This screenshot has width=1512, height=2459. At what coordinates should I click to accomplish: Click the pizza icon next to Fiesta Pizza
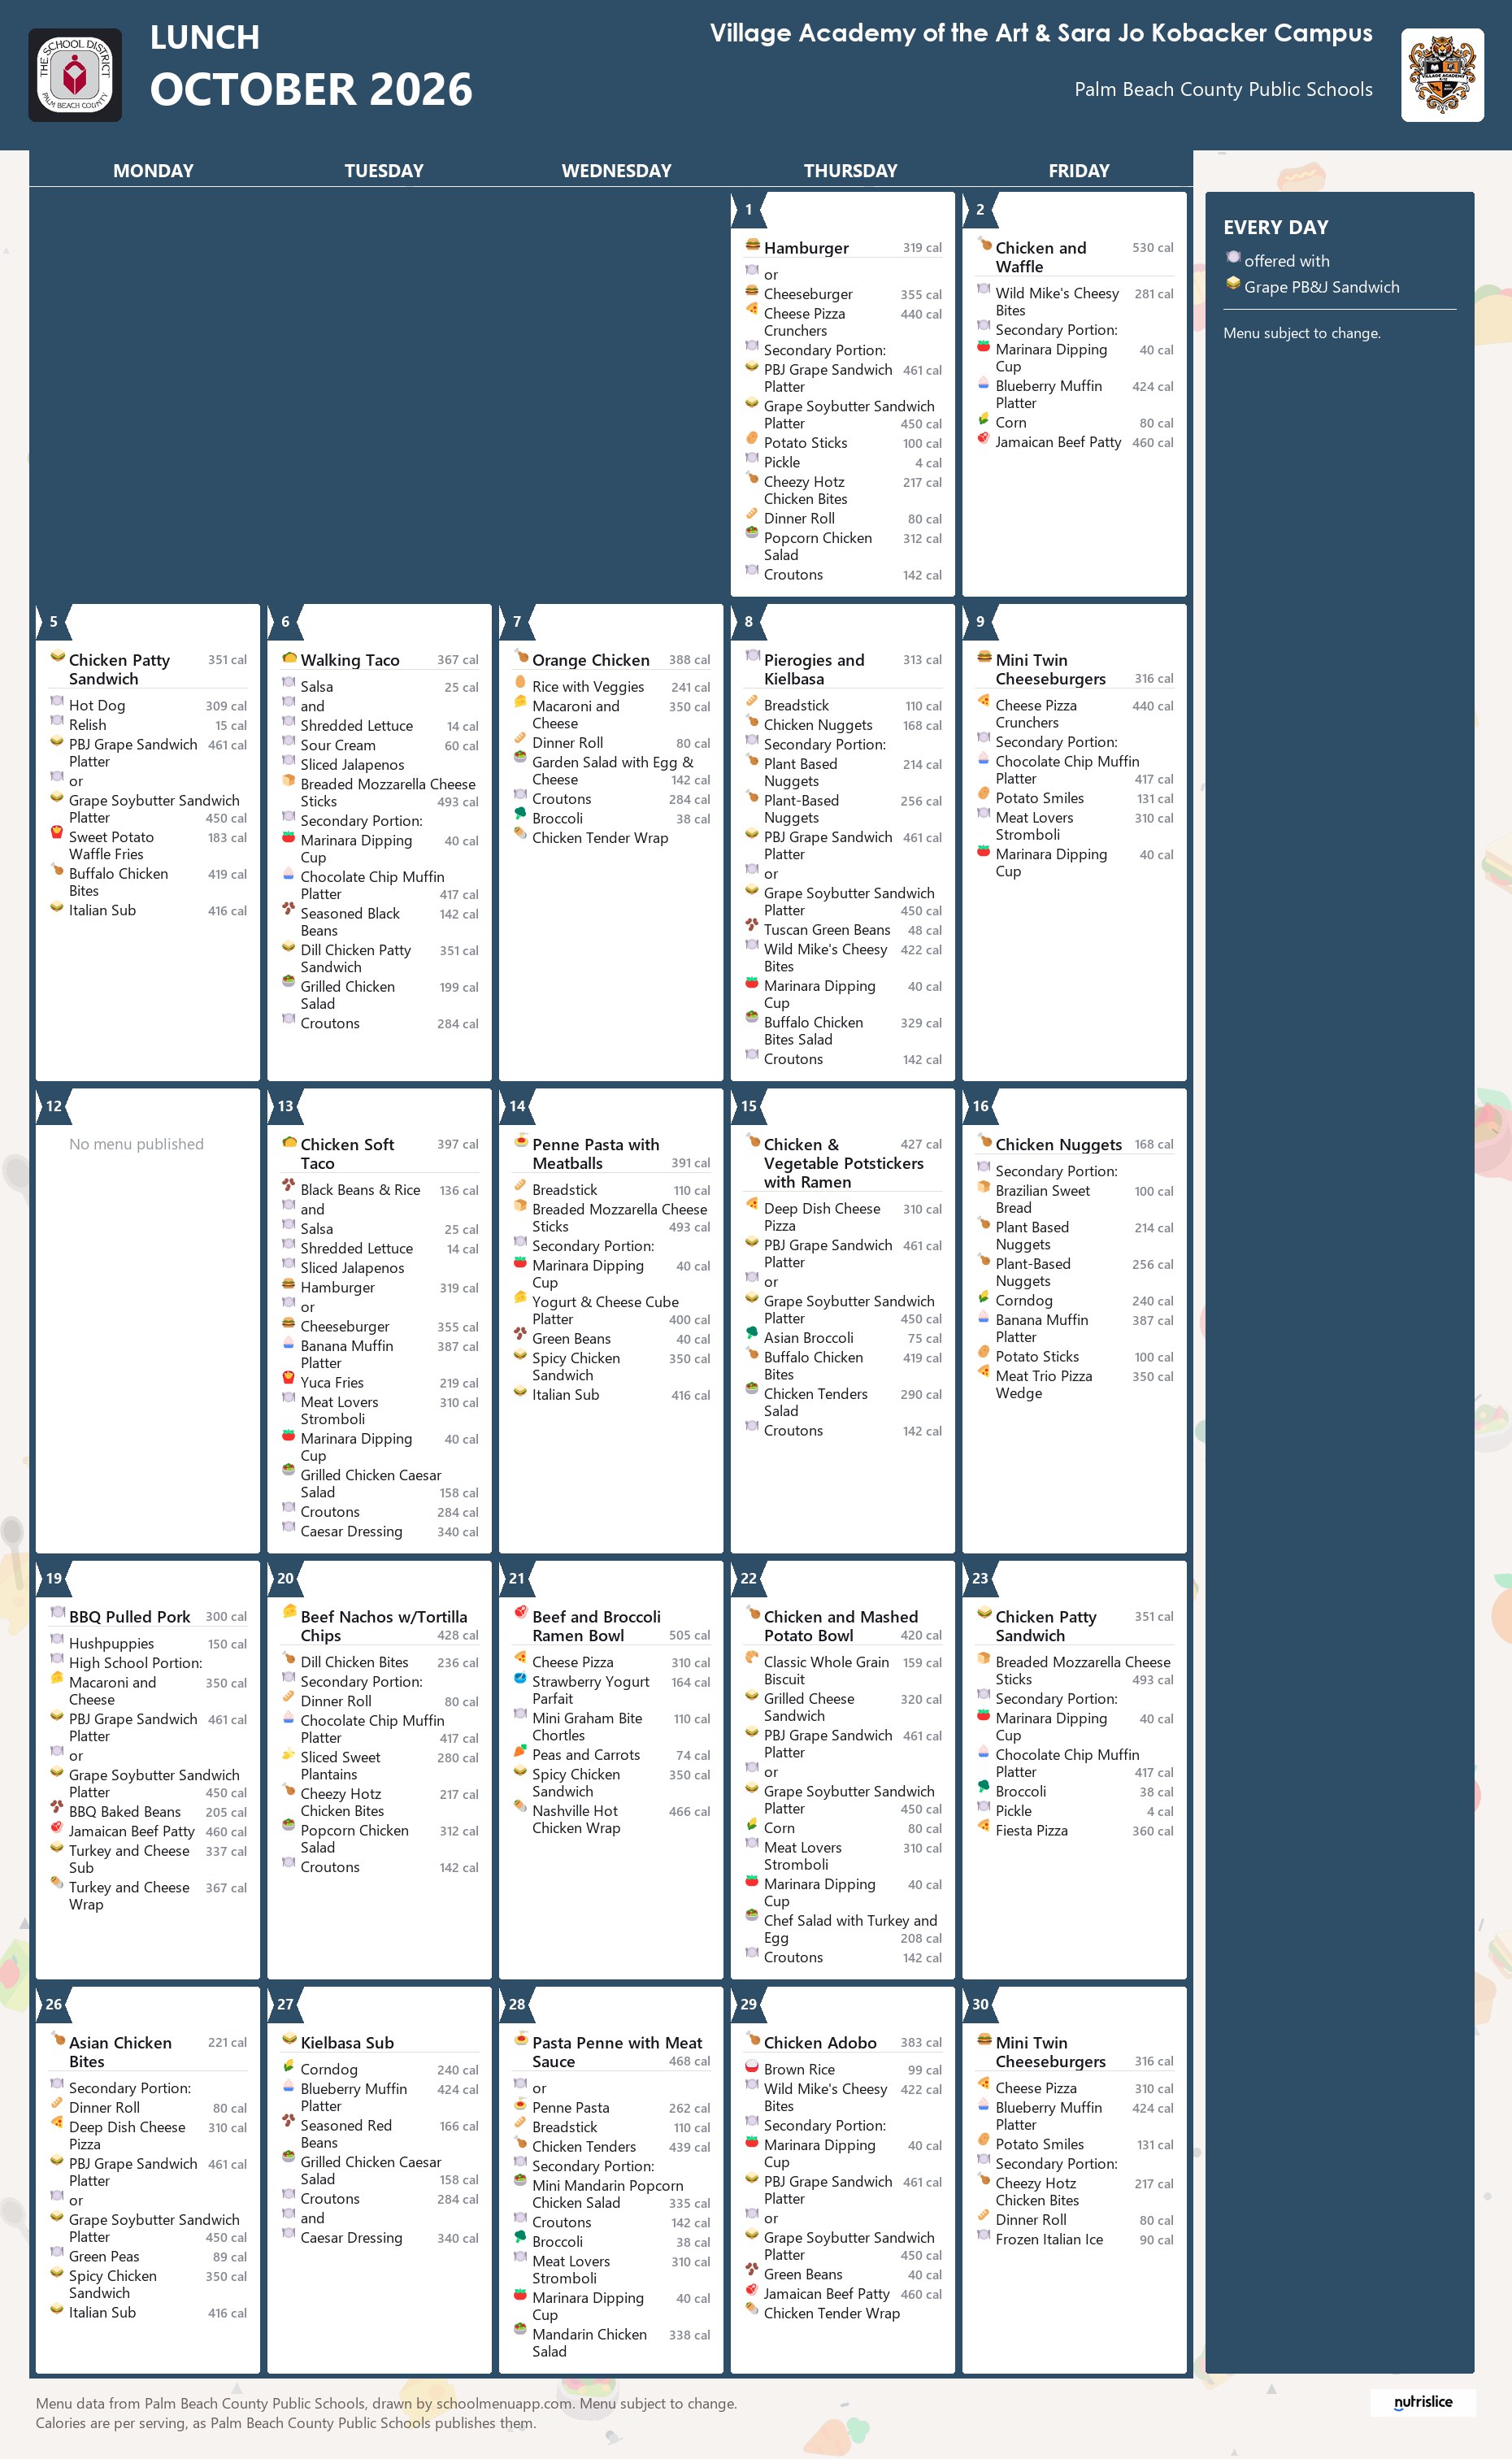tap(984, 1826)
